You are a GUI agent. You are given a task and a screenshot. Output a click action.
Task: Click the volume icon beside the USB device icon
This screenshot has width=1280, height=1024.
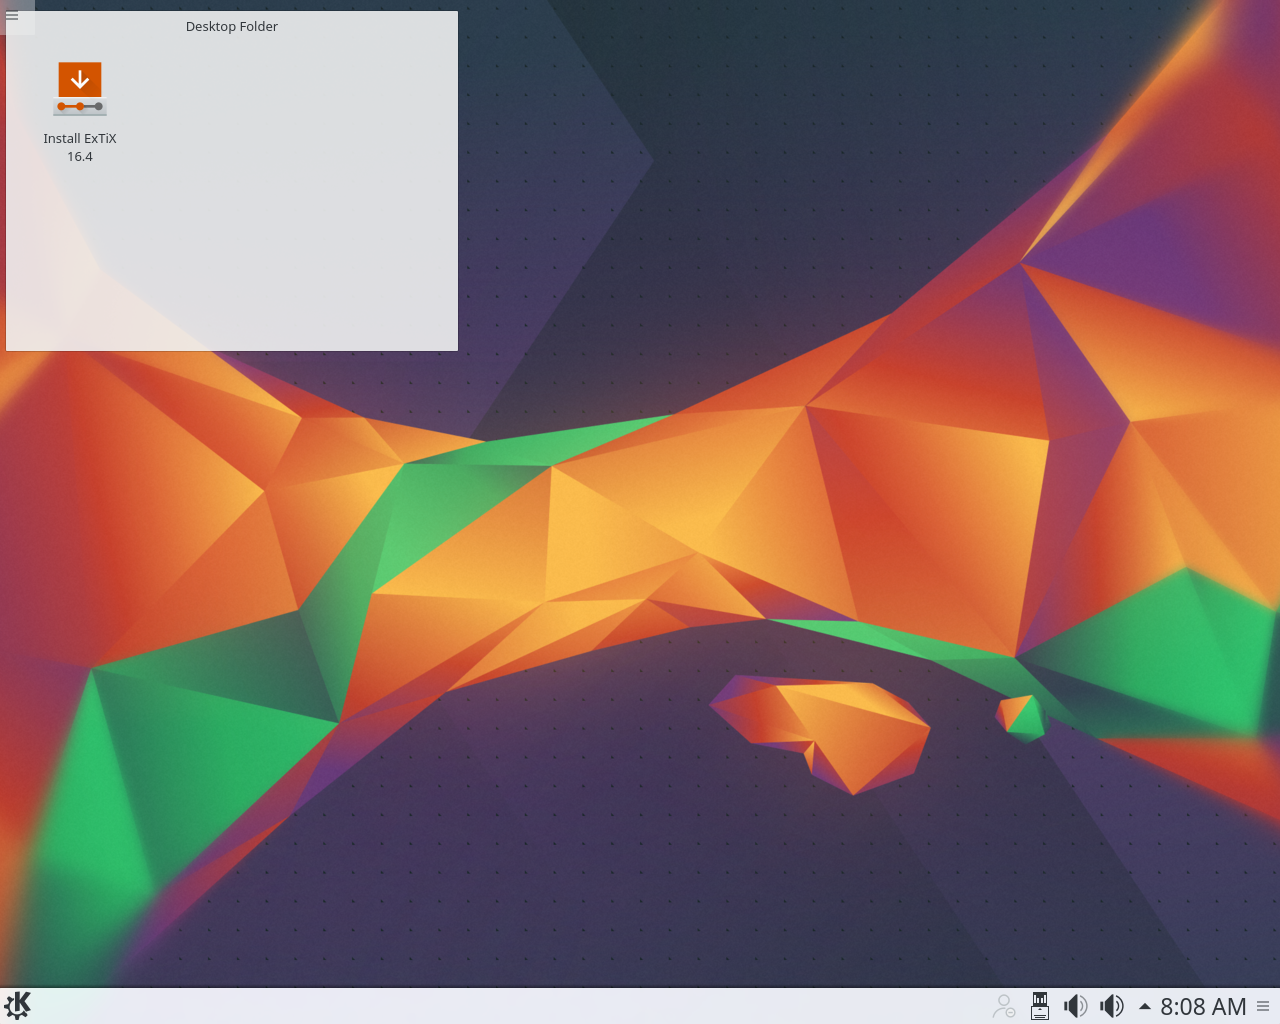click(x=1076, y=1006)
